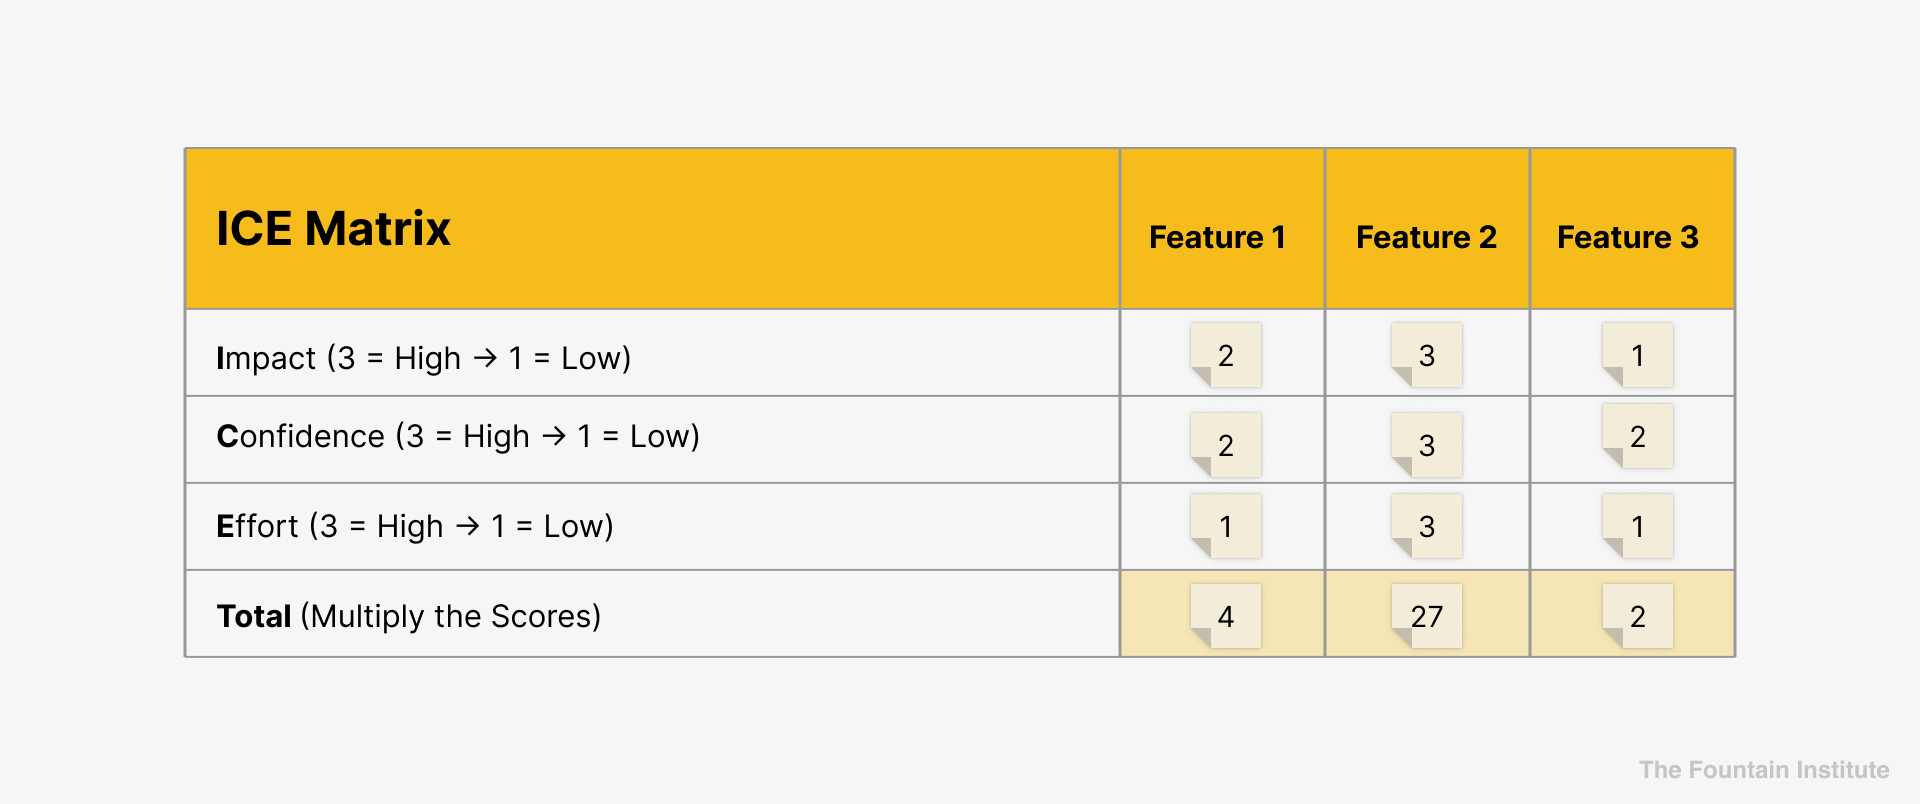This screenshot has width=1920, height=804.
Task: Click Feature 1 Effort sticky note
Action: coord(1226,526)
